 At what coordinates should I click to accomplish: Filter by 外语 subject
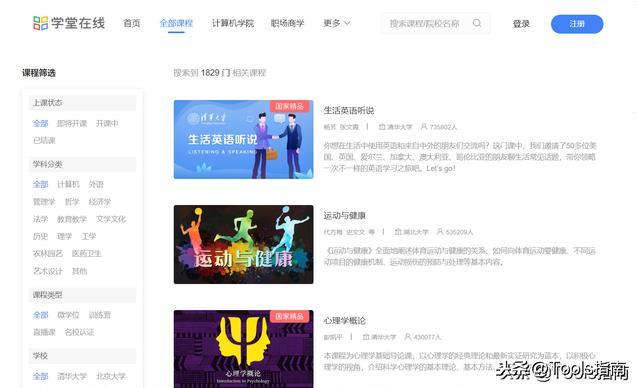tap(96, 184)
